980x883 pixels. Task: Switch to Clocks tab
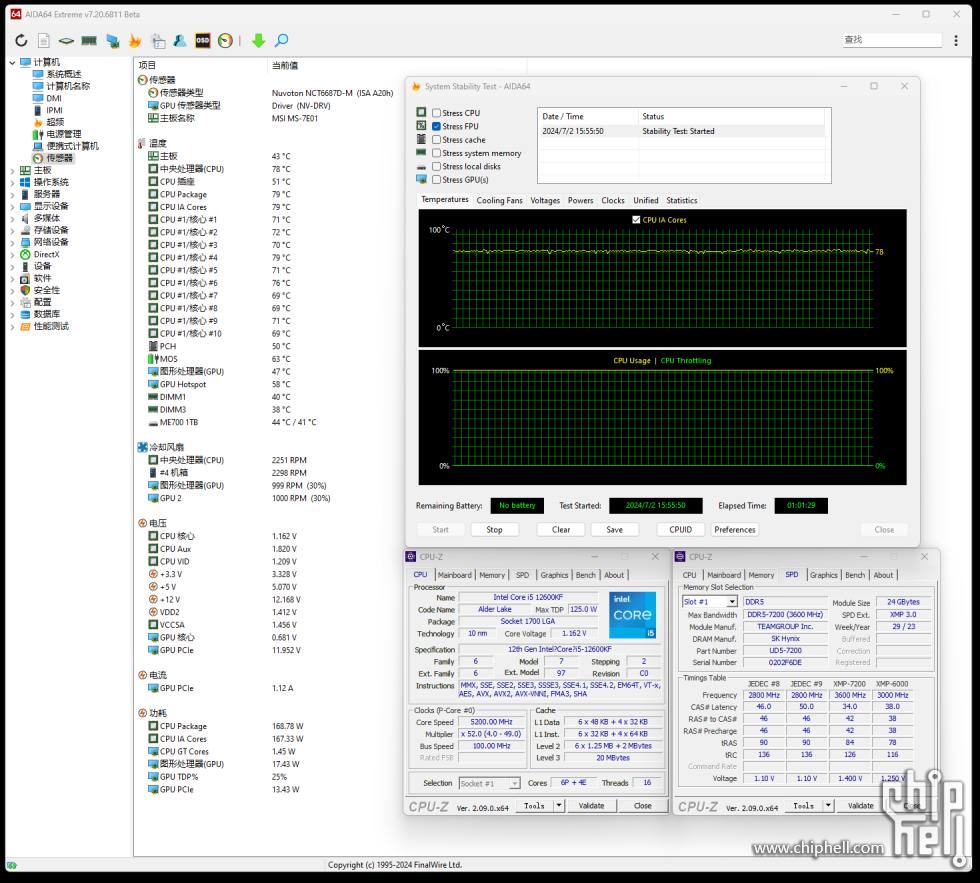pos(612,201)
